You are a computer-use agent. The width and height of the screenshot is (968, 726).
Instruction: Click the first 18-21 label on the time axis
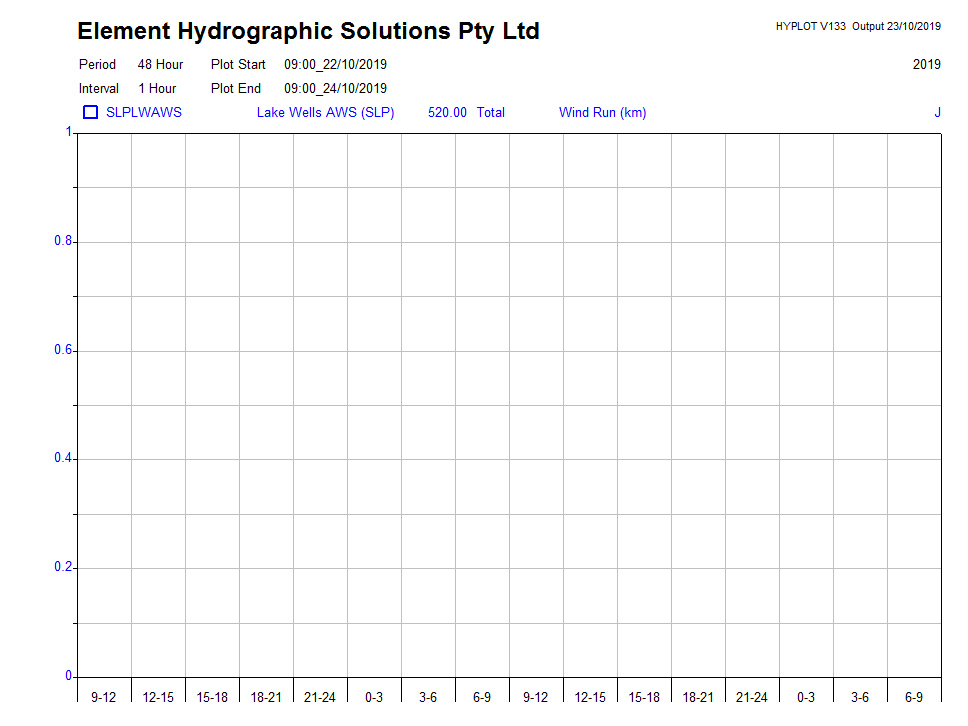point(266,697)
